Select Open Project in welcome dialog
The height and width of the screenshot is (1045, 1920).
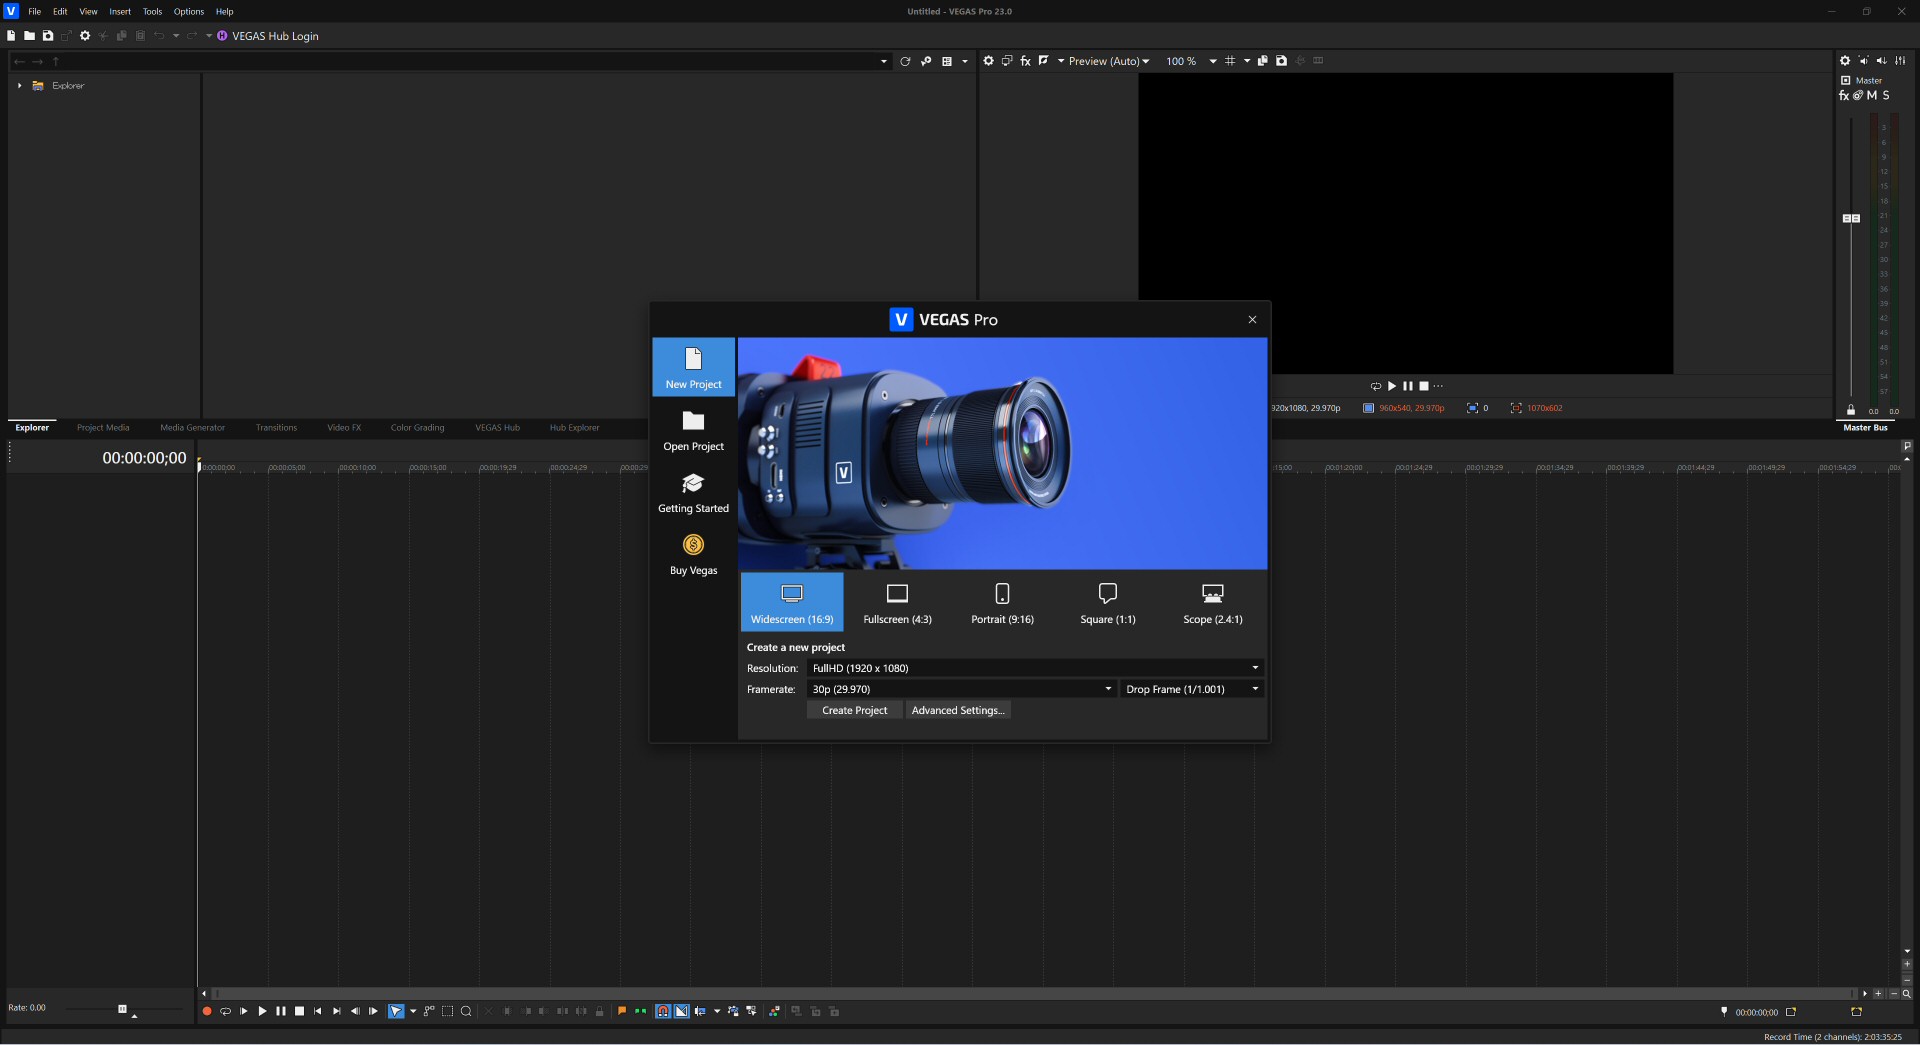(x=694, y=430)
